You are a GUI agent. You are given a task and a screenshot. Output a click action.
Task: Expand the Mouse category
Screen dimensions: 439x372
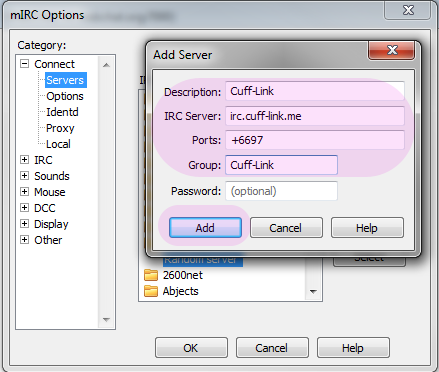click(x=24, y=192)
